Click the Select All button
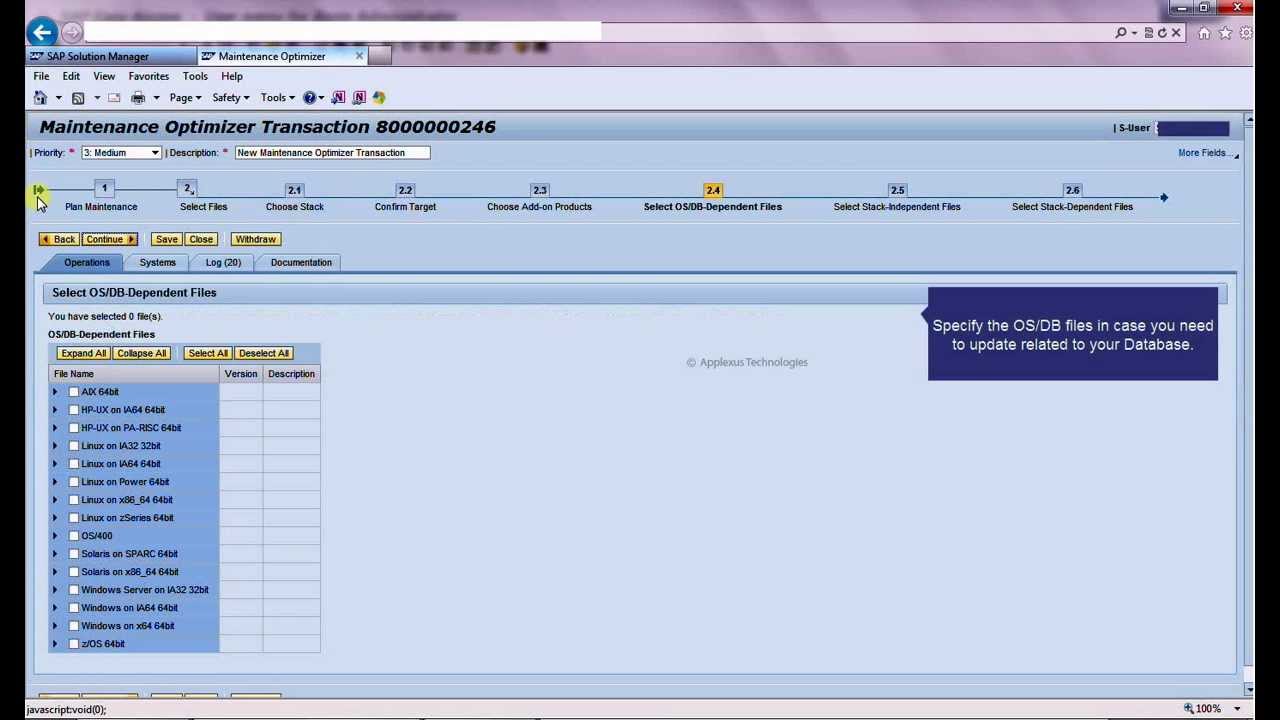 (x=208, y=353)
